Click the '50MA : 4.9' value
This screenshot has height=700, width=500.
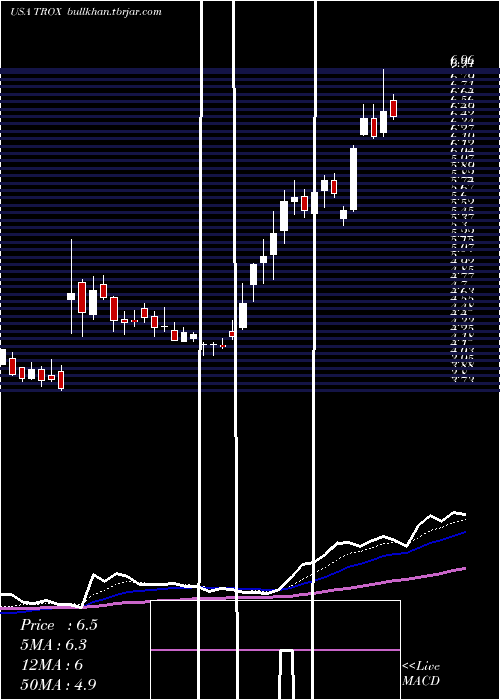59,684
